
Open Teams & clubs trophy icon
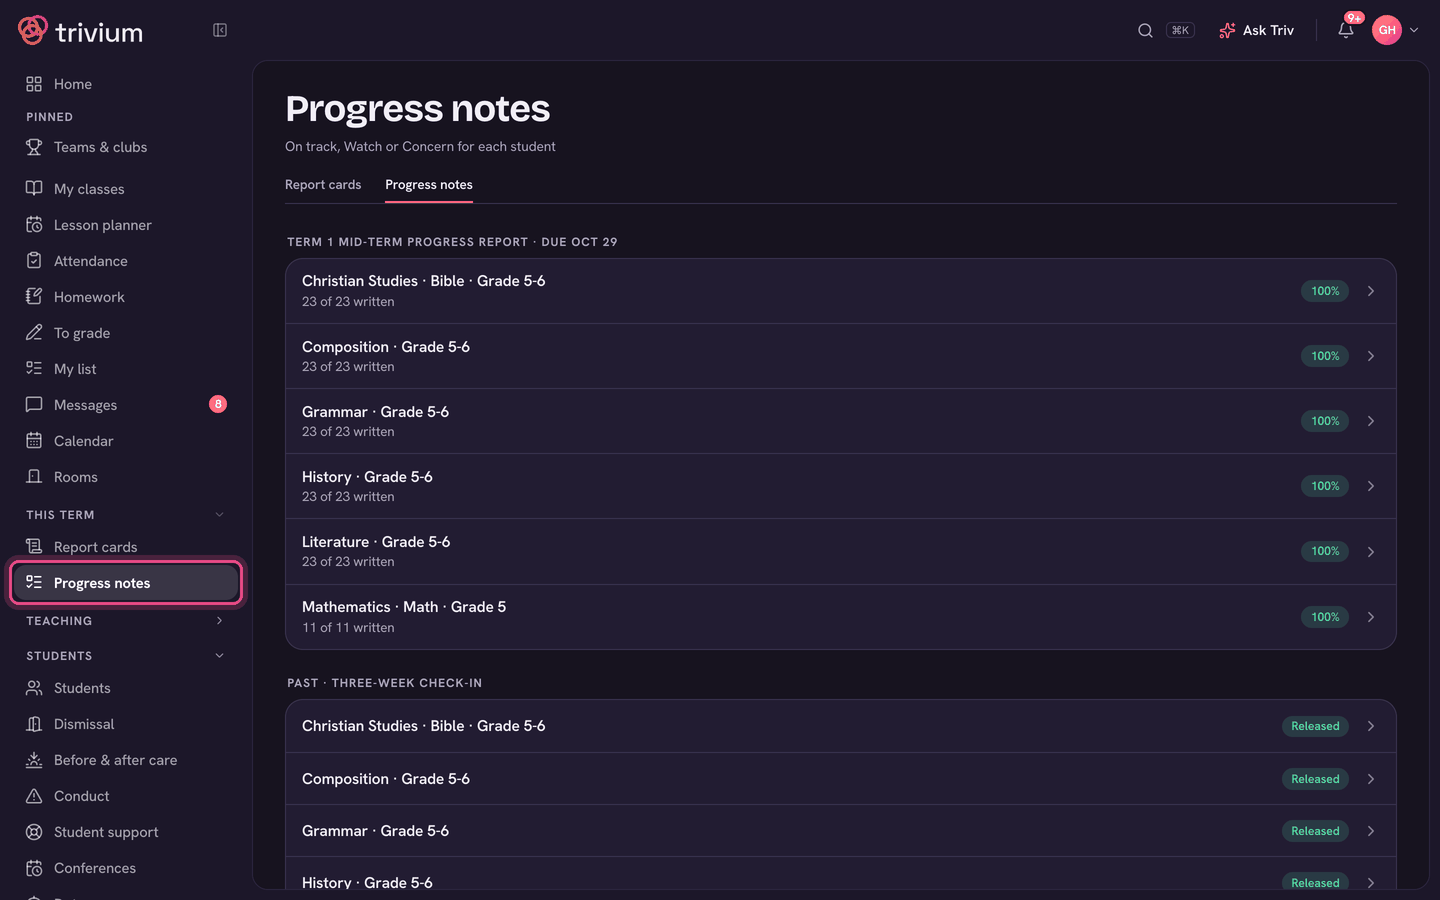[34, 147]
